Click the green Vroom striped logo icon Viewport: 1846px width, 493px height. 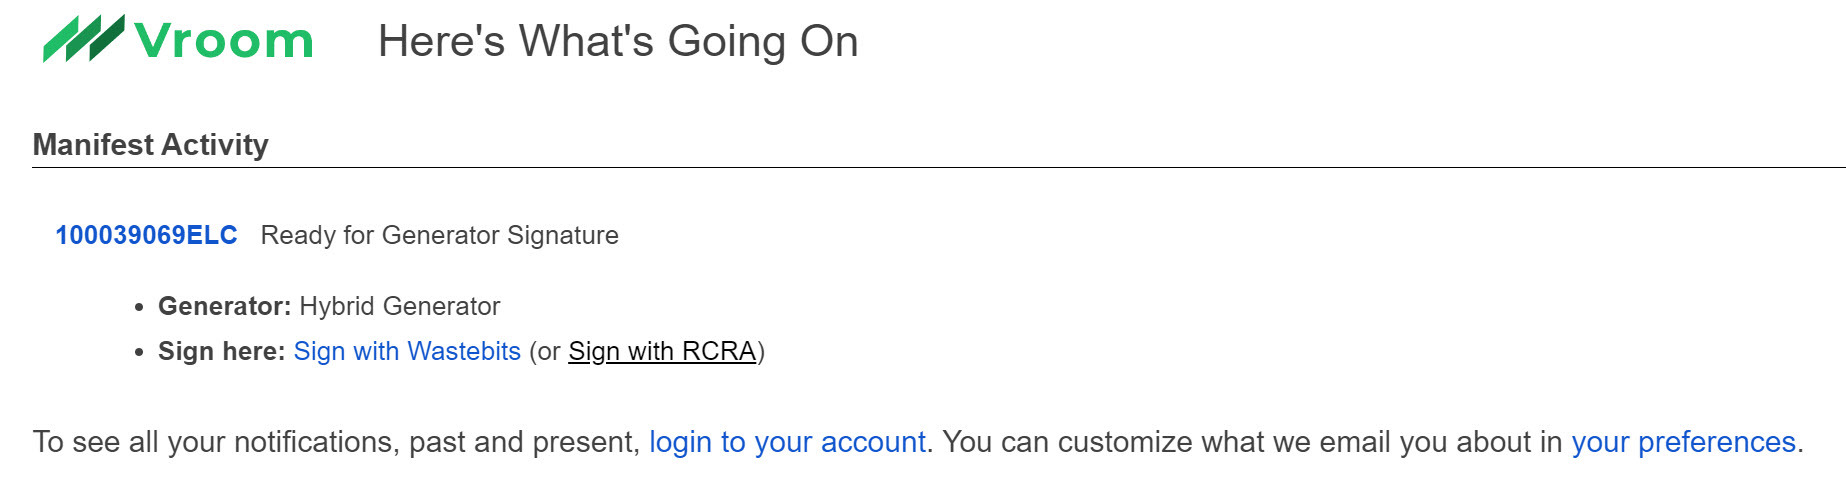tap(83, 39)
